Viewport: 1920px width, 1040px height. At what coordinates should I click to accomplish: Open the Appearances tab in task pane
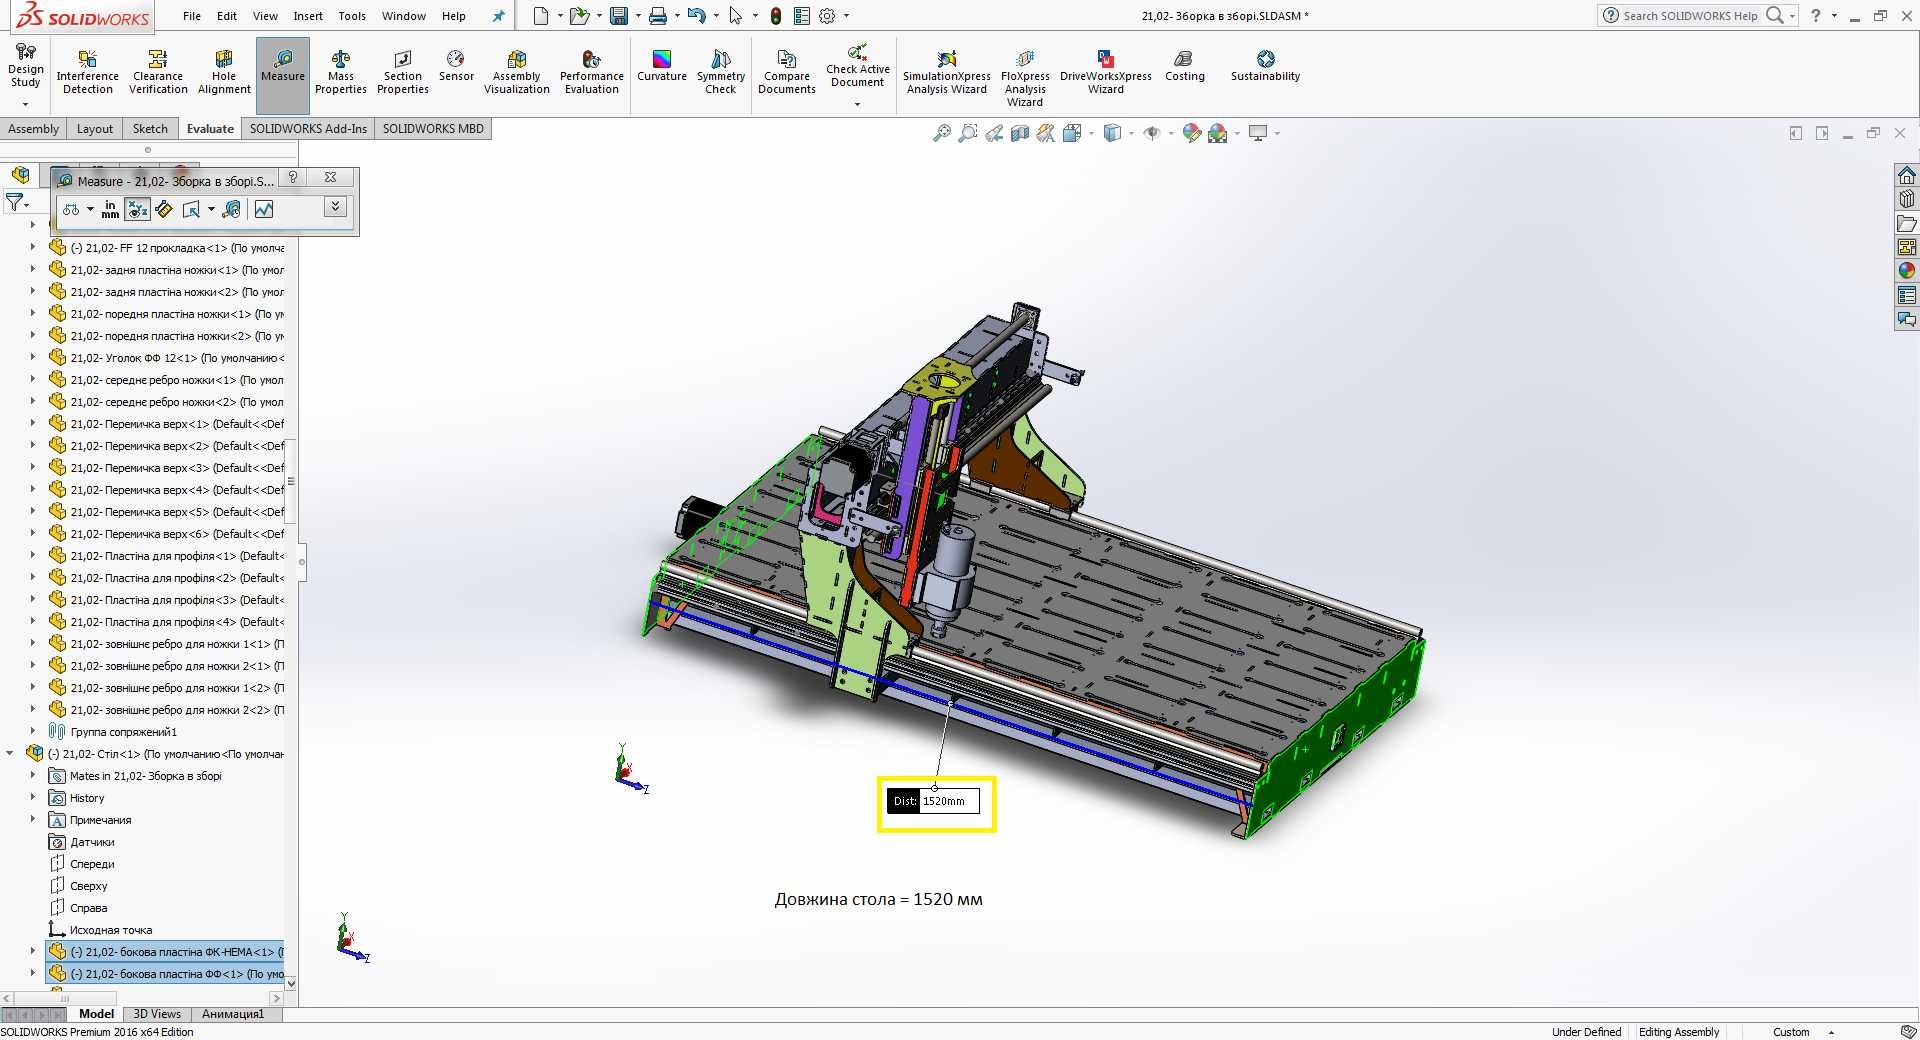point(1907,270)
